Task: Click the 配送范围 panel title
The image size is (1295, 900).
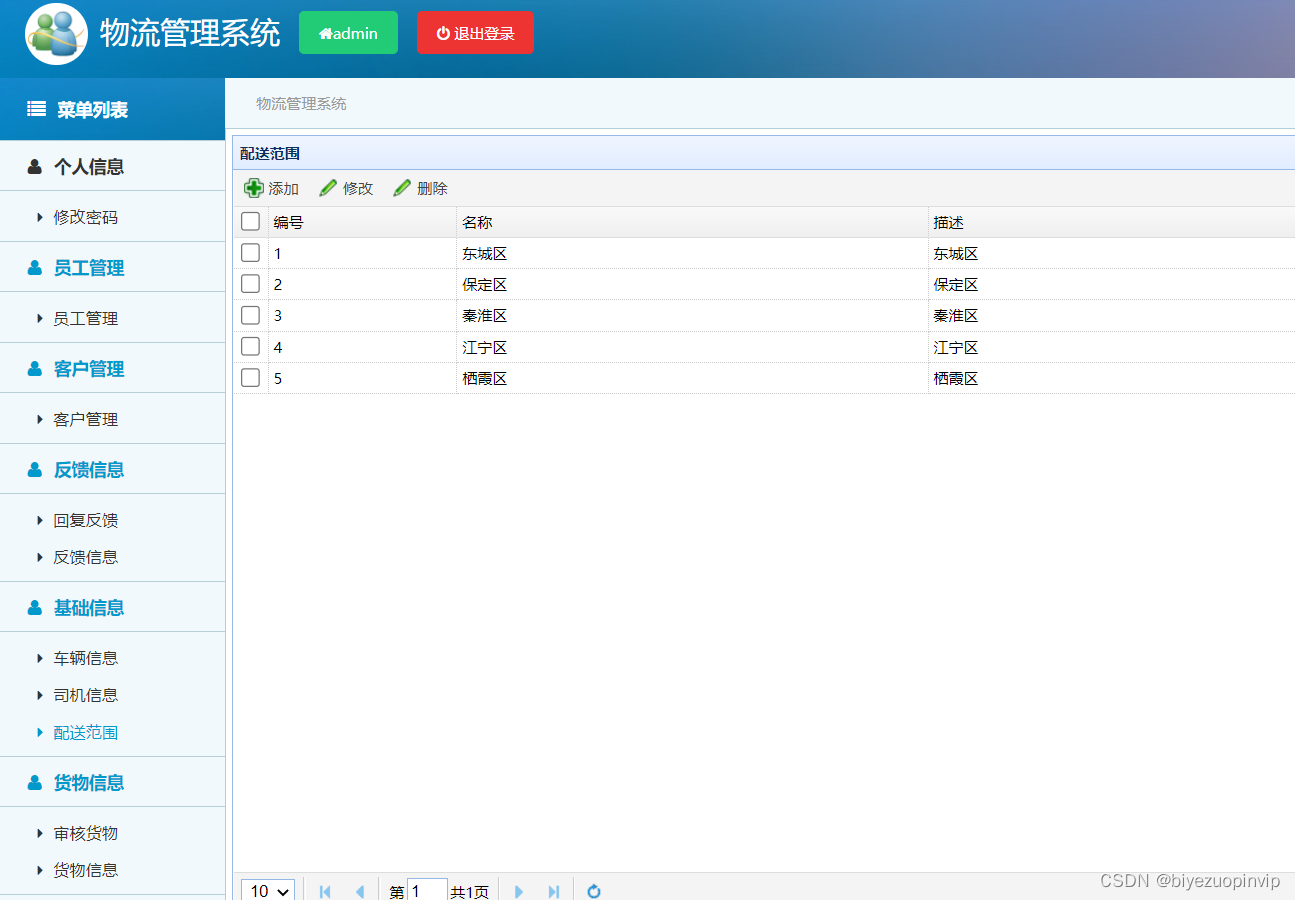Action: coord(270,153)
